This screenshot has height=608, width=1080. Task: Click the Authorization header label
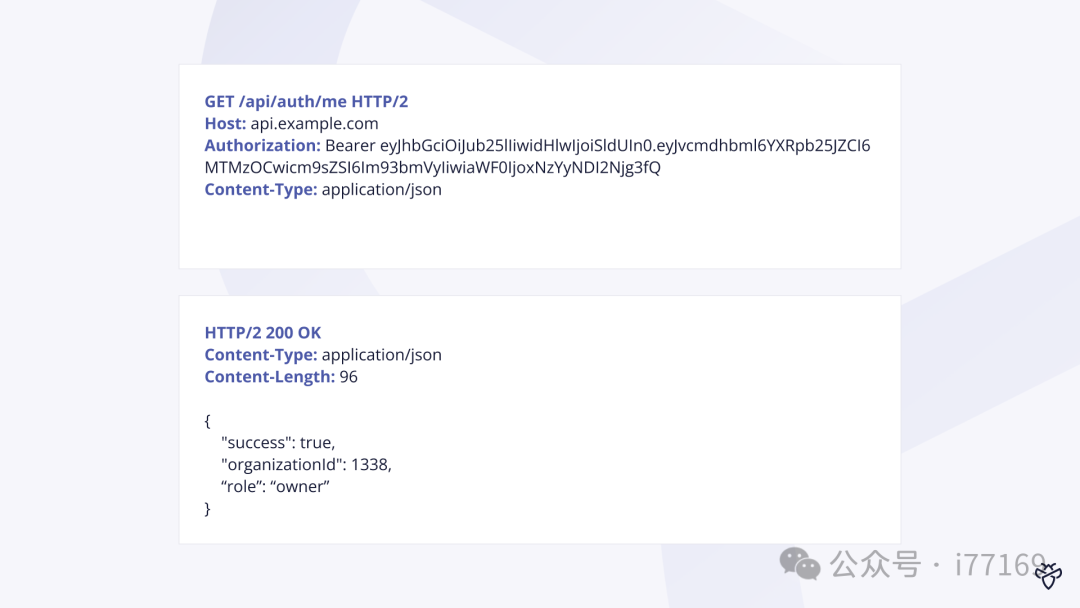262,145
